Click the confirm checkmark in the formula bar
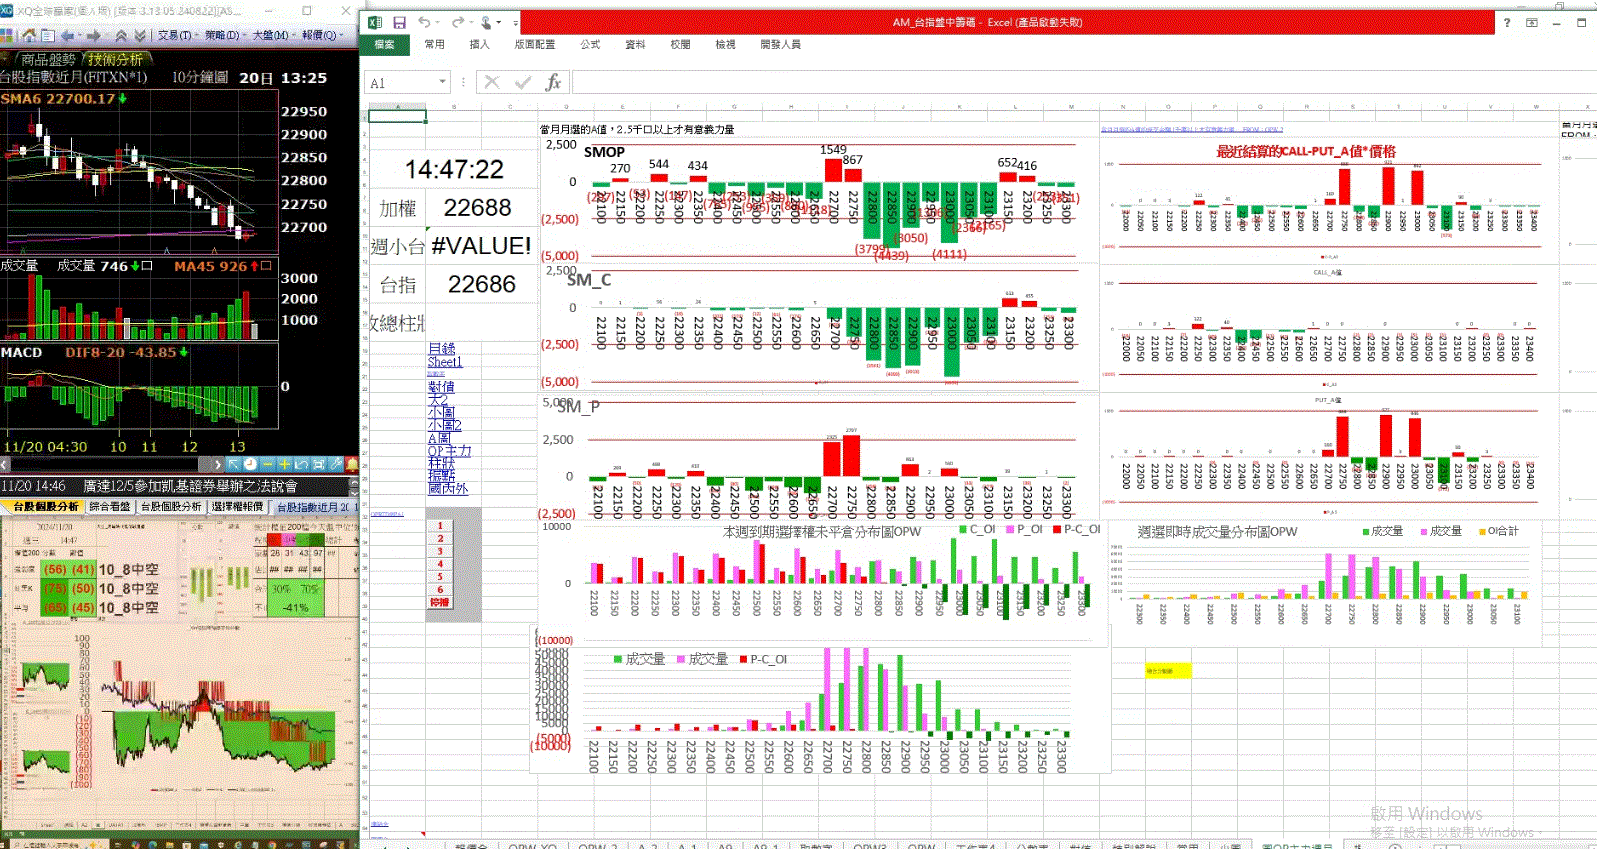Viewport: 1597px width, 849px height. pyautogui.click(x=523, y=82)
